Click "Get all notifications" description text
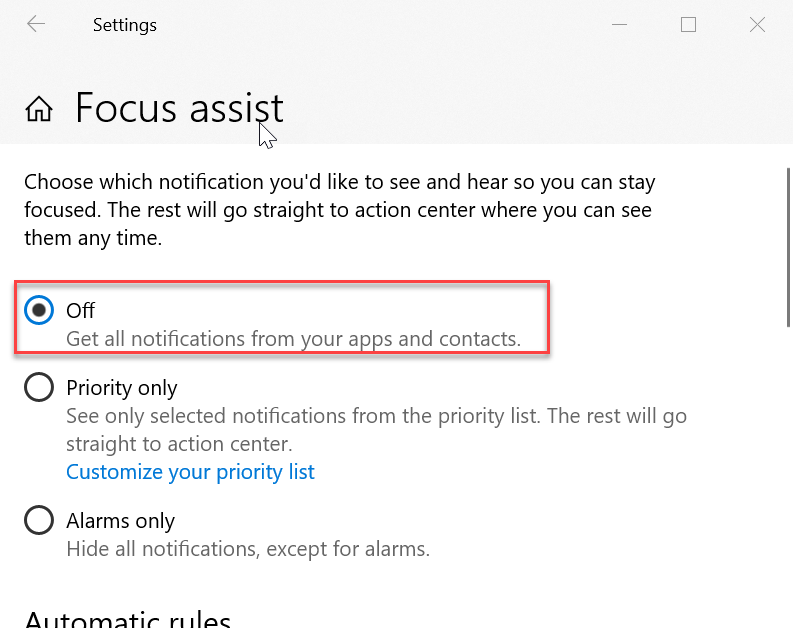Viewport: 793px width, 628px height. 293,339
